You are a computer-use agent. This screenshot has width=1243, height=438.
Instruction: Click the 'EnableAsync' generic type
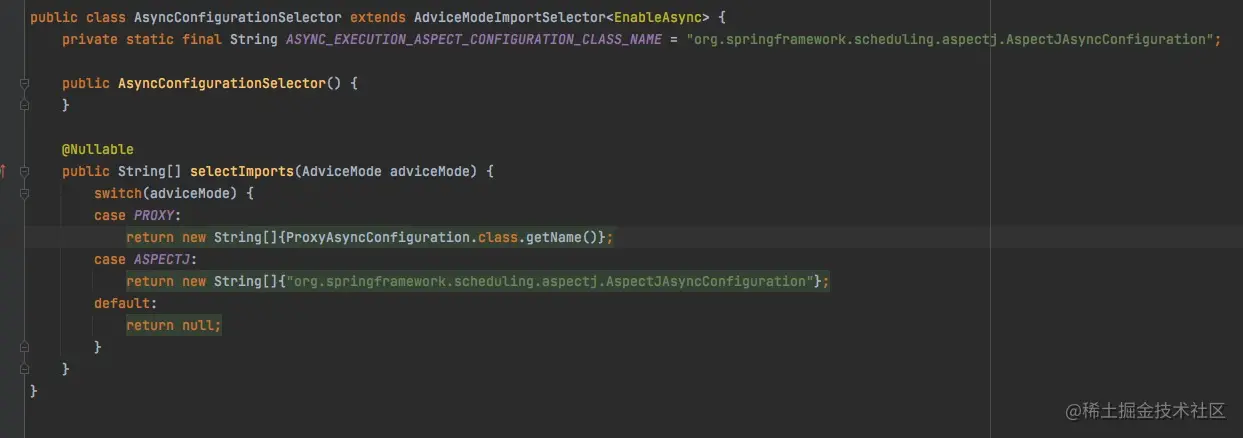coord(658,17)
